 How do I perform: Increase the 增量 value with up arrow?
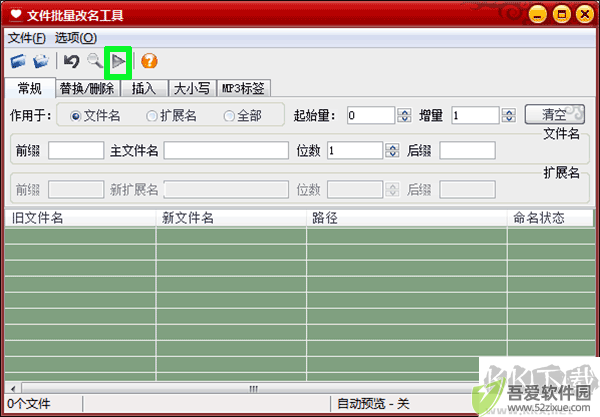tap(509, 112)
